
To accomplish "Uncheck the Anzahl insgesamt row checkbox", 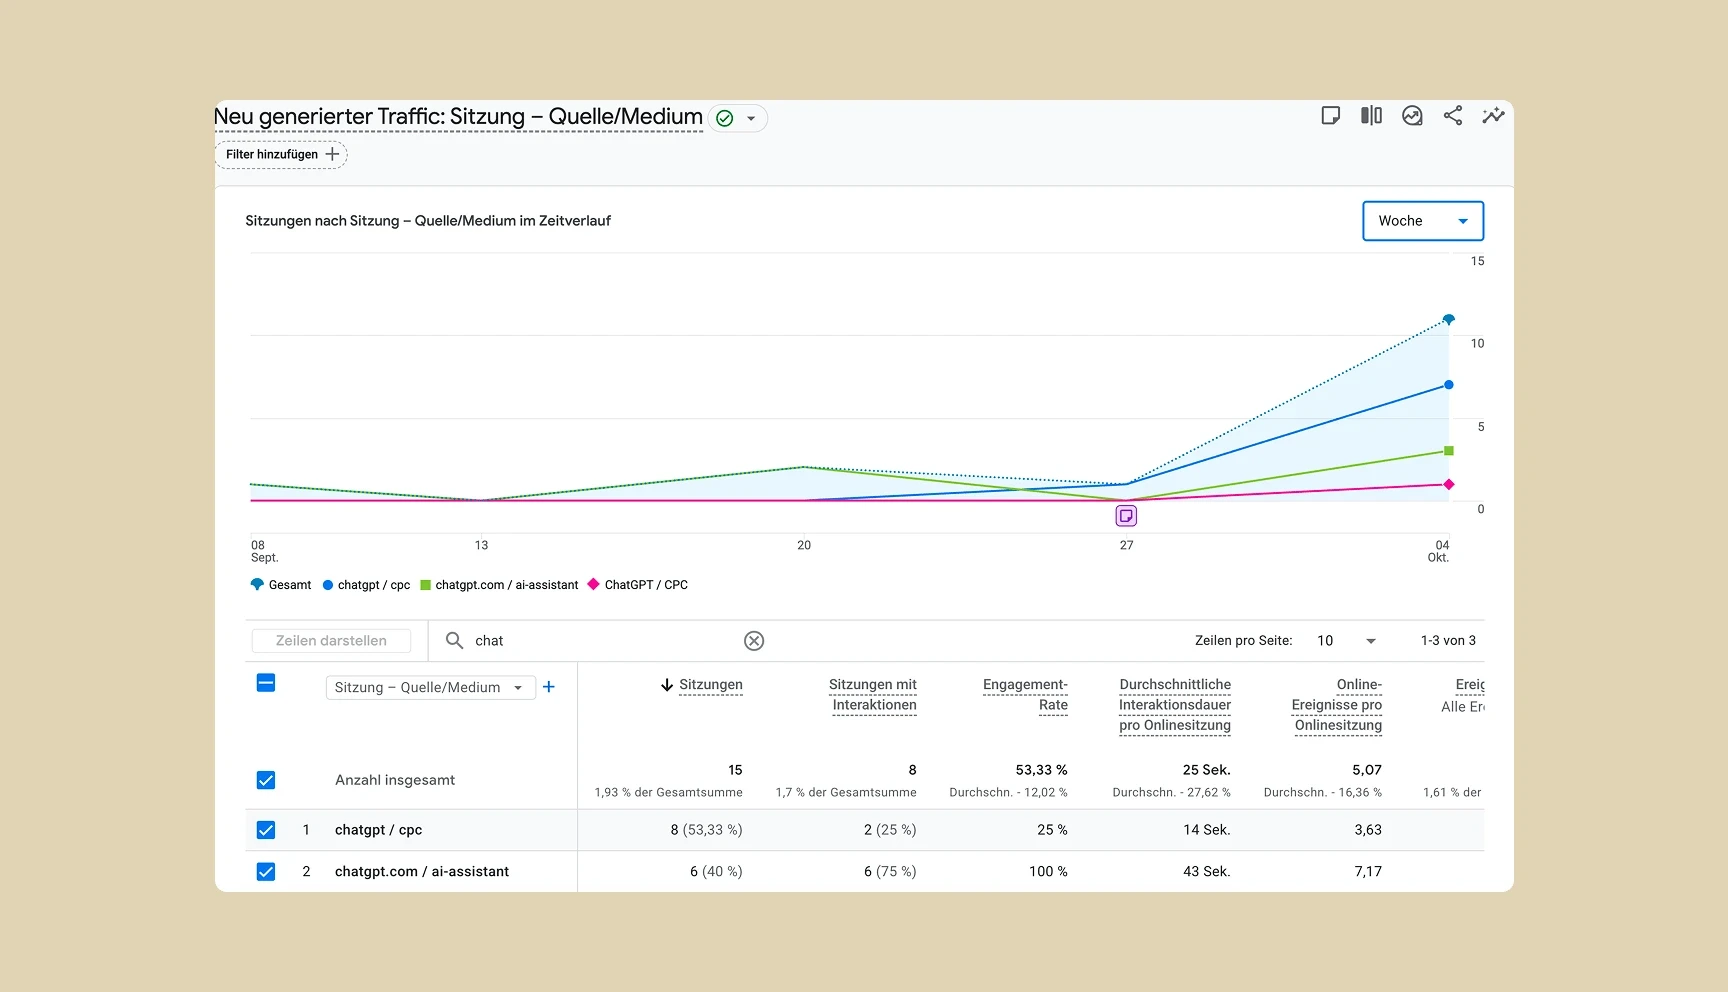I will coord(266,780).
